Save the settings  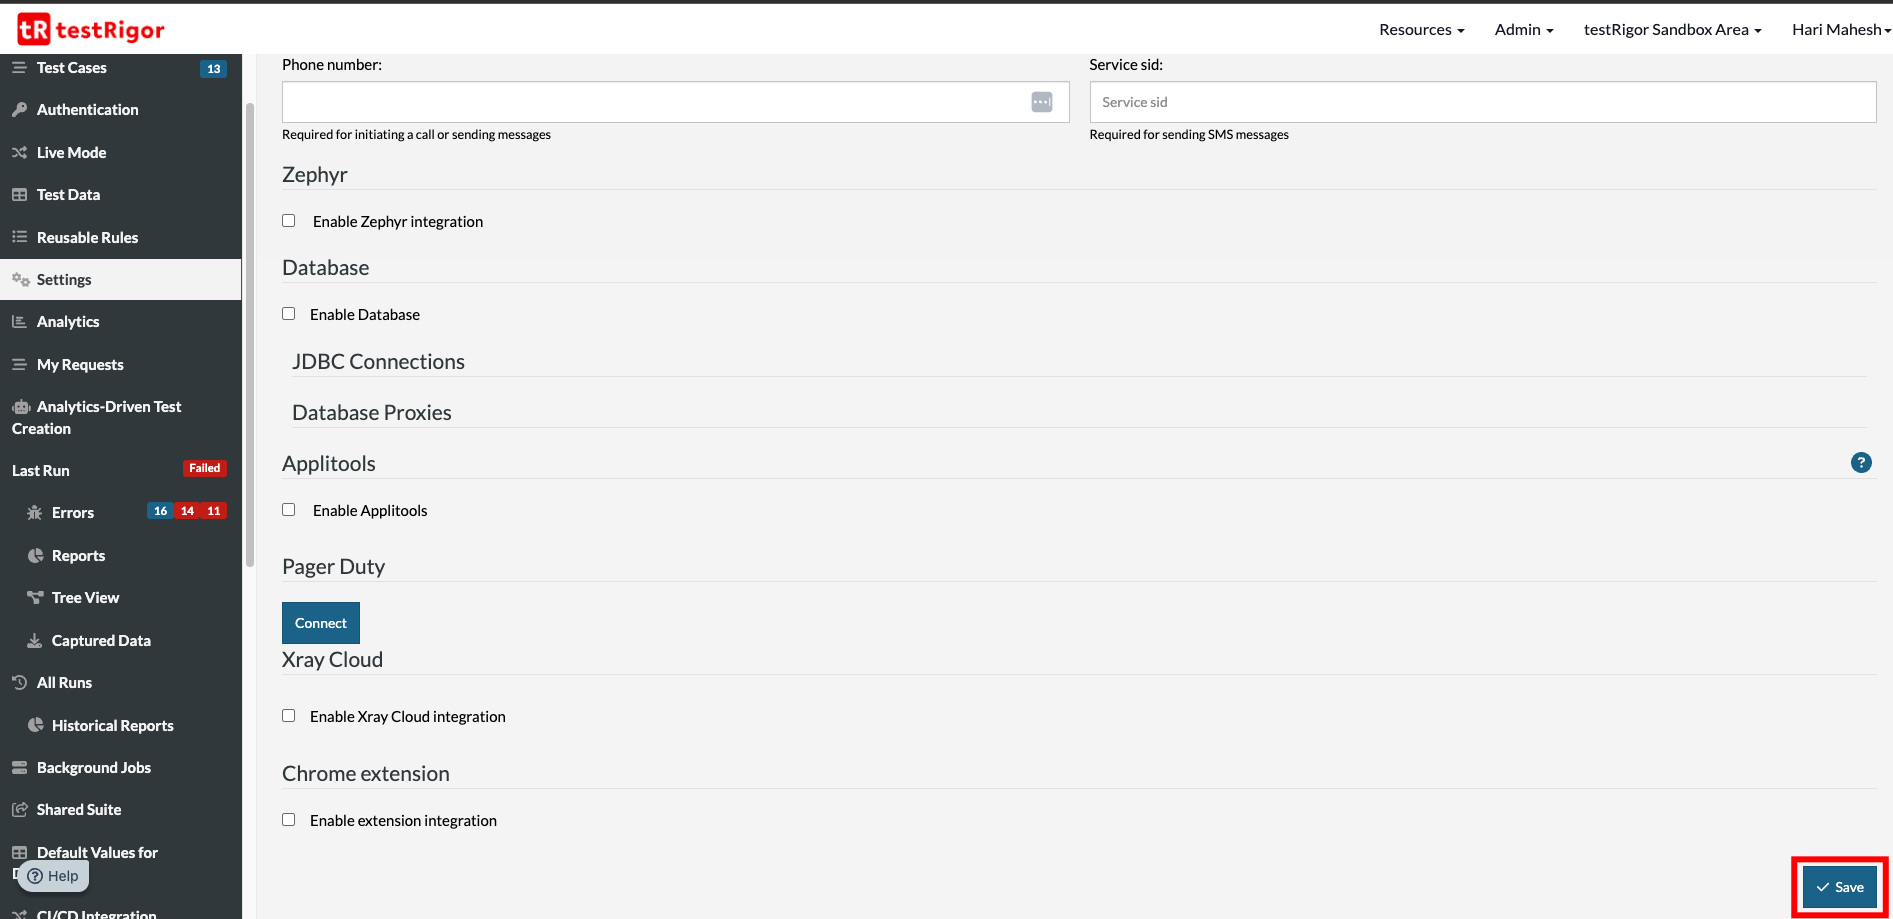pos(1840,887)
